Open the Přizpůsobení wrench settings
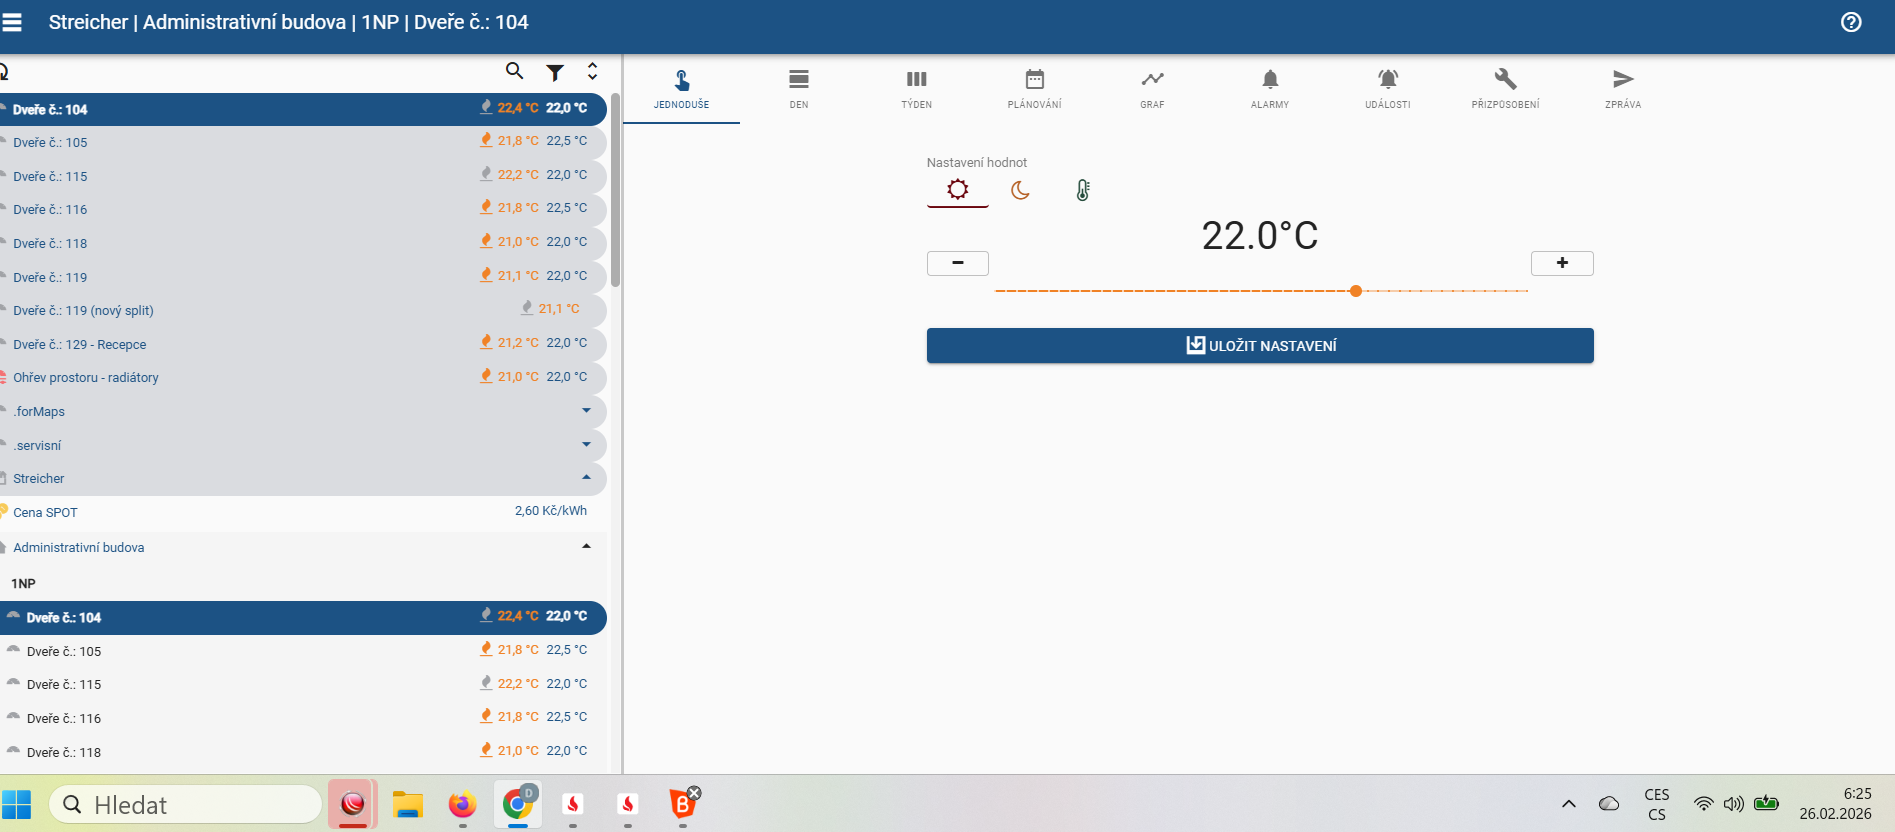Image resolution: width=1895 pixels, height=832 pixels. pyautogui.click(x=1505, y=87)
